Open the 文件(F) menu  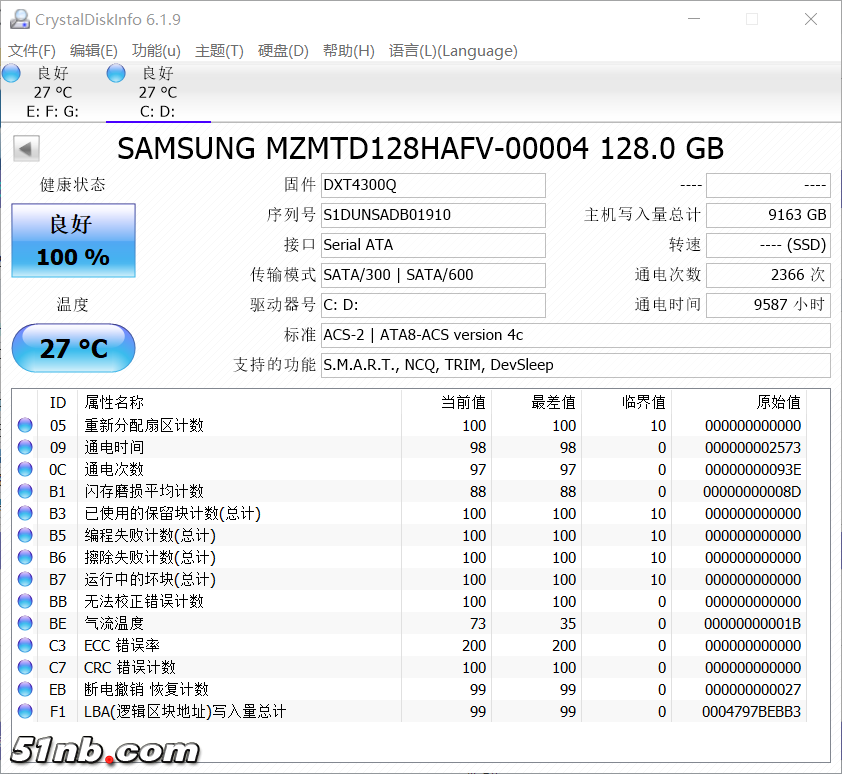click(32, 51)
